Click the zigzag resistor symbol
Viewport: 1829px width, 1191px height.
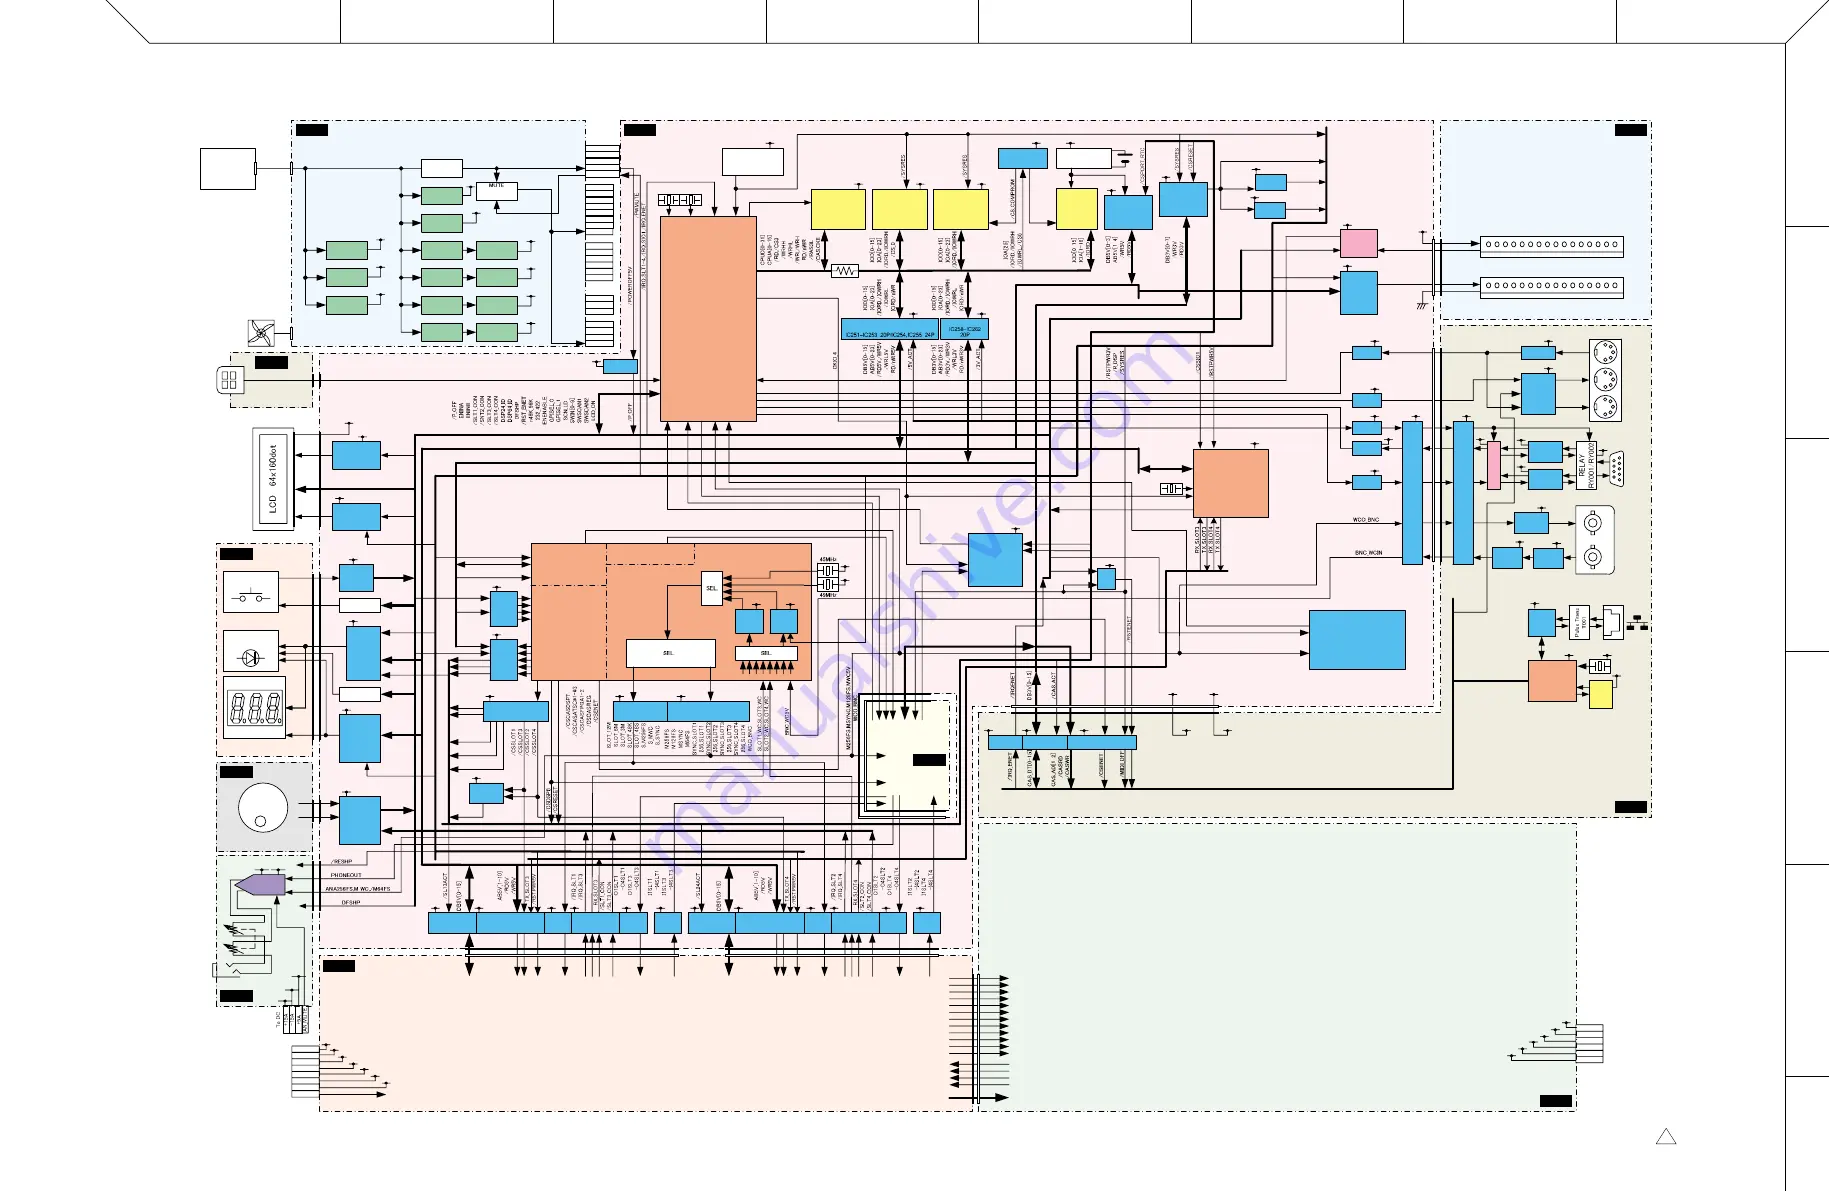click(x=845, y=271)
